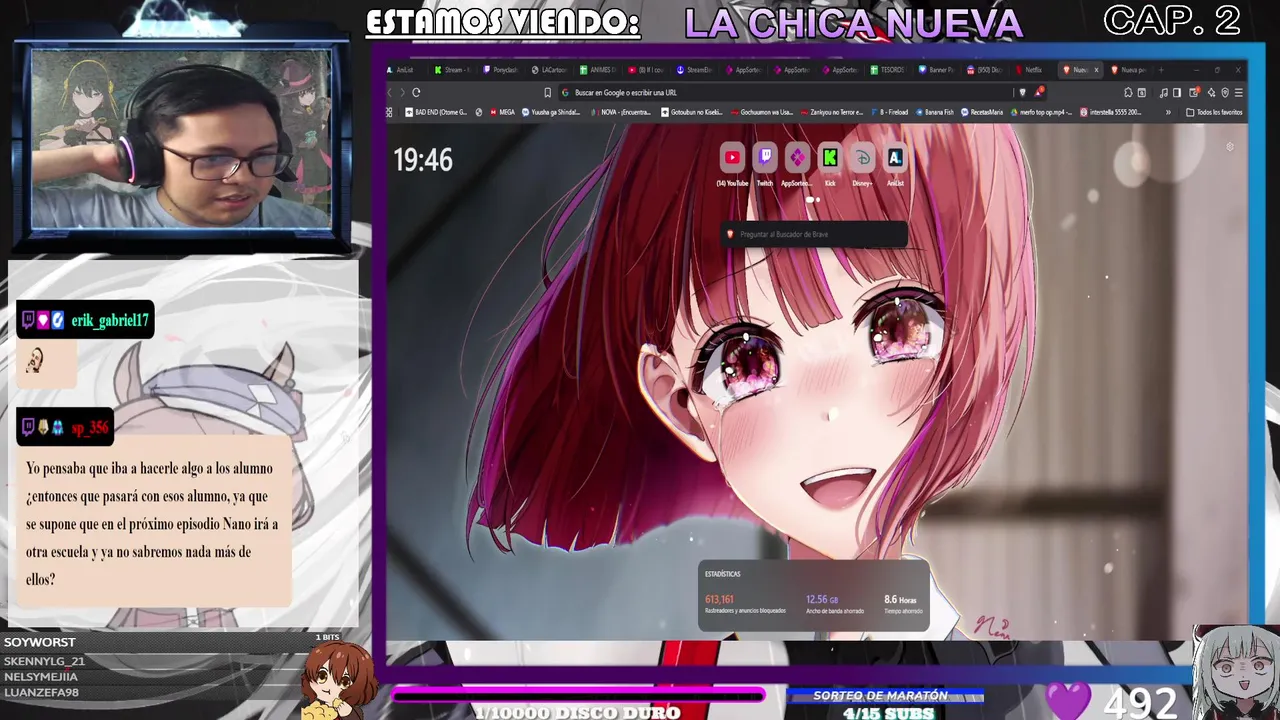Open the browser hamburger main menu

(1239, 93)
